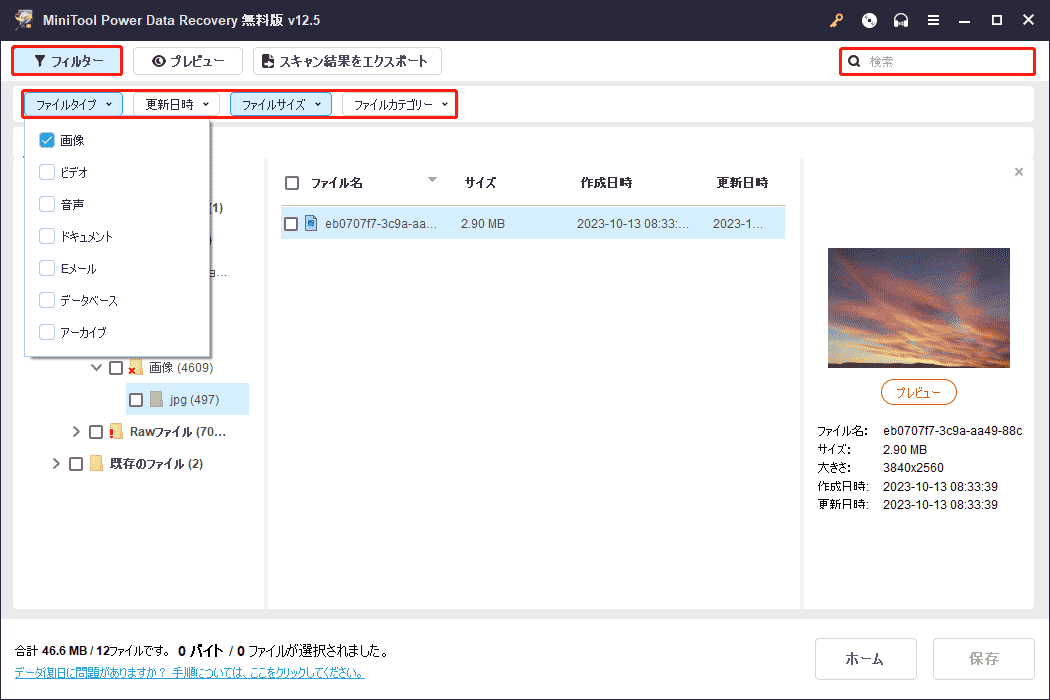The height and width of the screenshot is (700, 1050).
Task: Click the orange プレビュー button under thumbnail
Action: point(919,393)
